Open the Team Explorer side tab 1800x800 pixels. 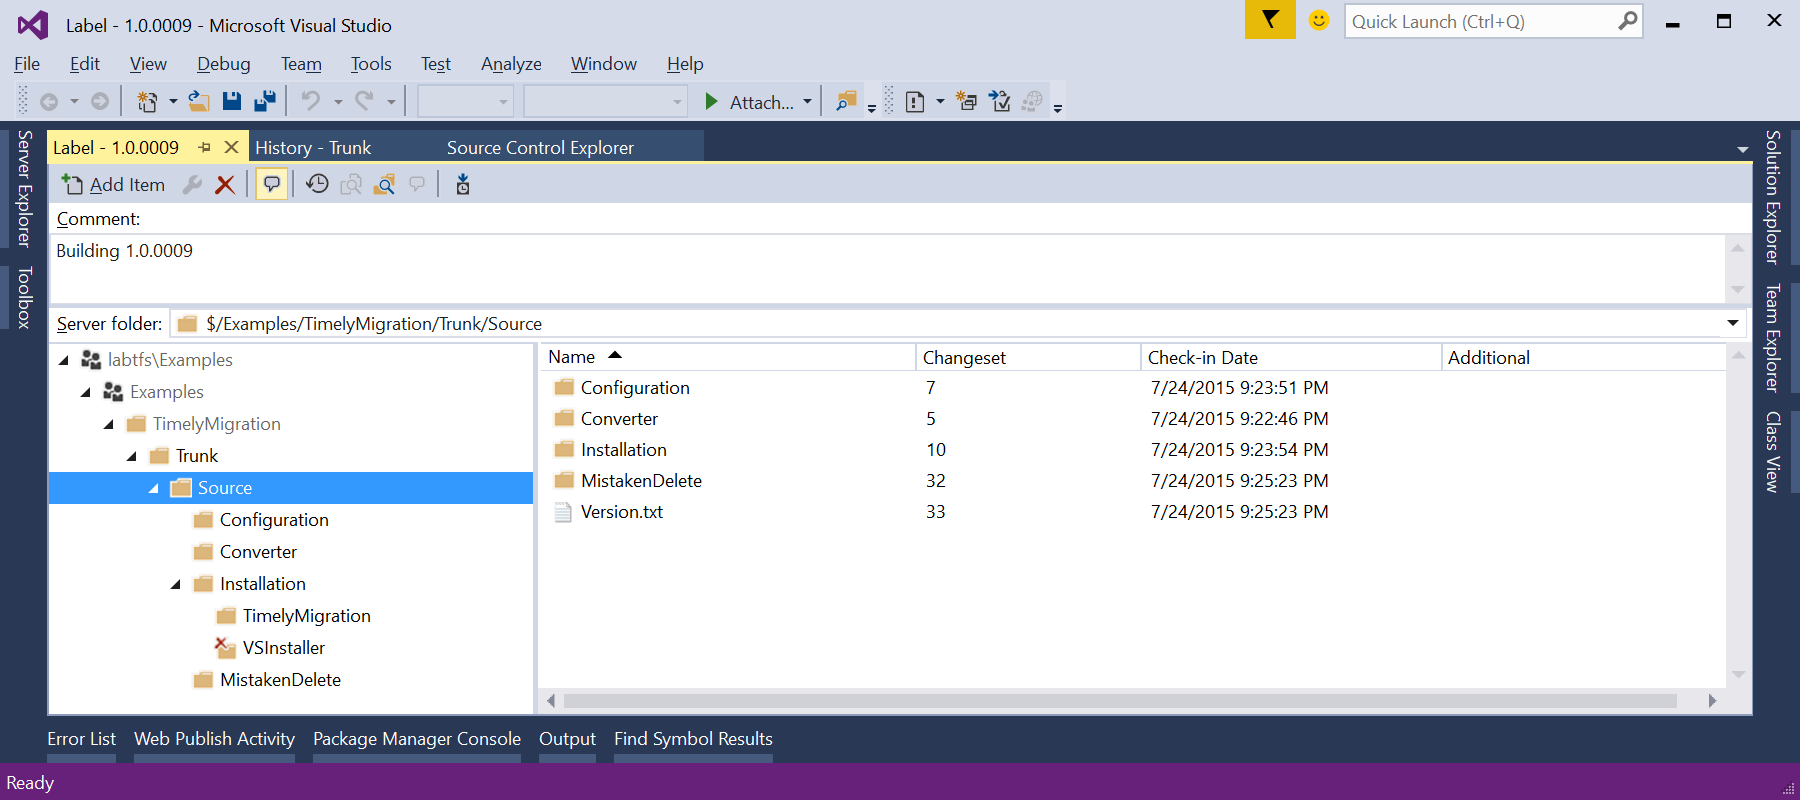point(1772,337)
